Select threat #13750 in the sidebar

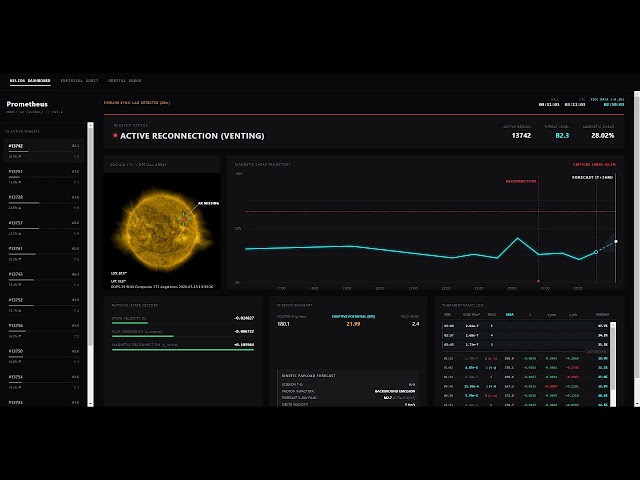tap(44, 356)
